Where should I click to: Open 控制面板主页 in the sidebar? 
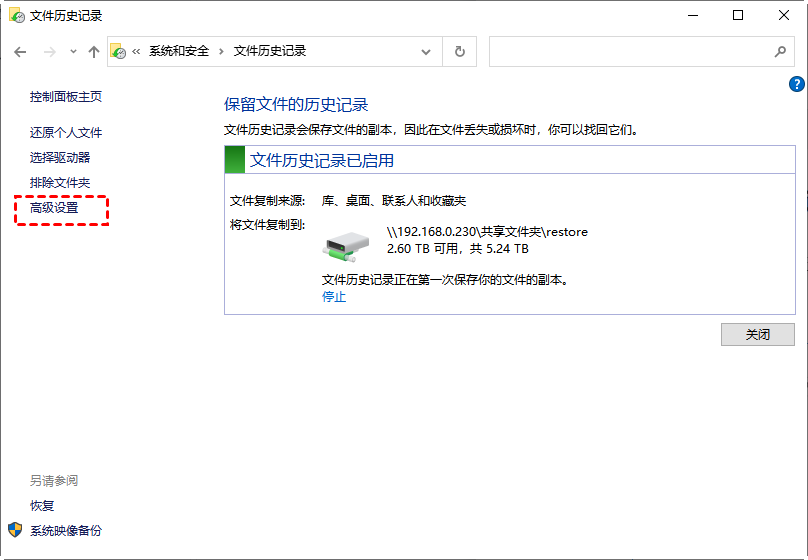click(66, 97)
